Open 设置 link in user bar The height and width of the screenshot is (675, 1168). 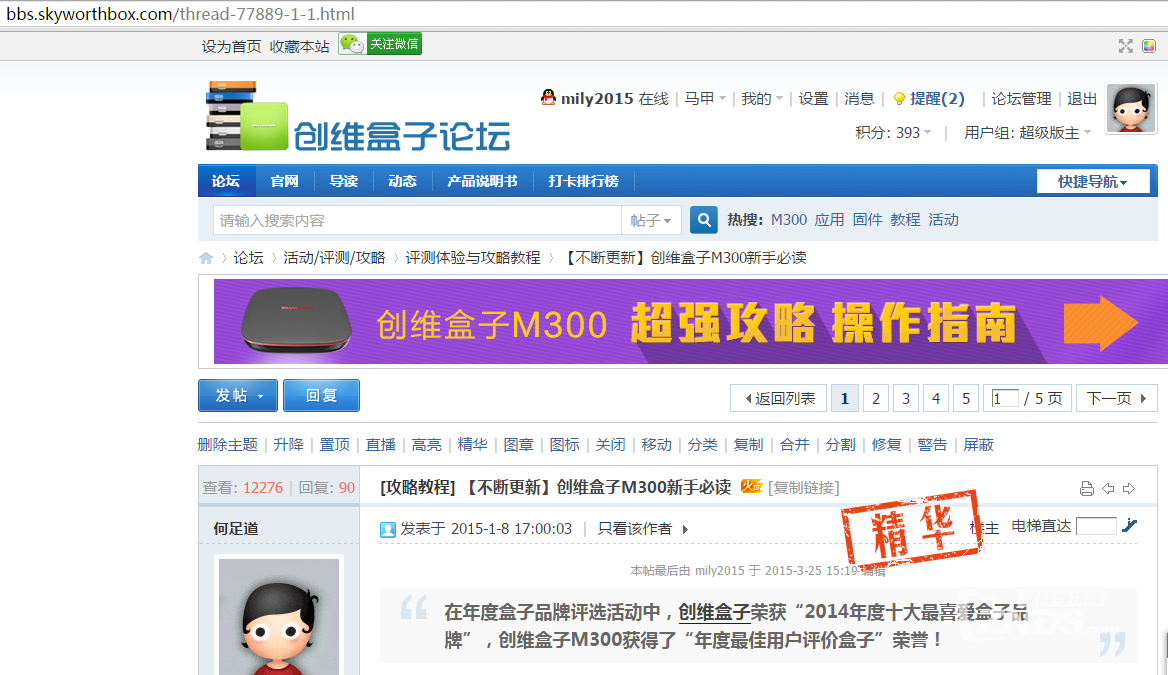click(813, 98)
